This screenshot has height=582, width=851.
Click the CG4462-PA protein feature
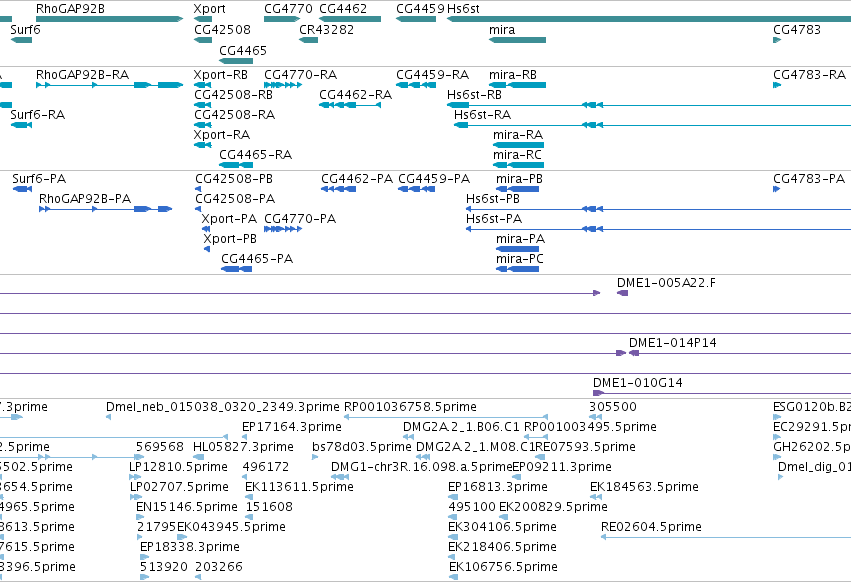pyautogui.click(x=339, y=189)
